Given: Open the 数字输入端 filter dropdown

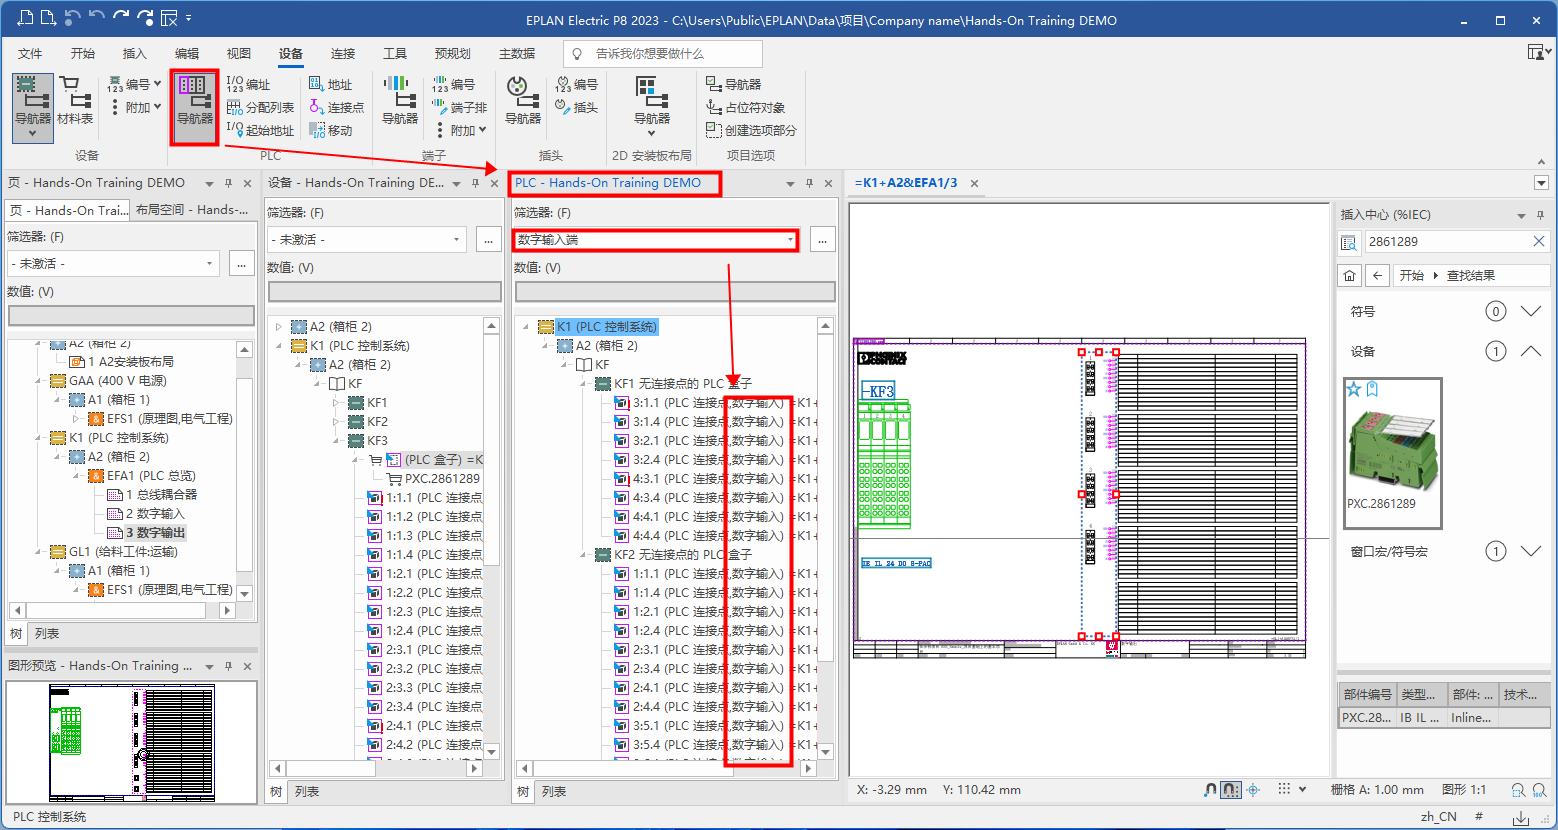Looking at the screenshot, I should 791,239.
